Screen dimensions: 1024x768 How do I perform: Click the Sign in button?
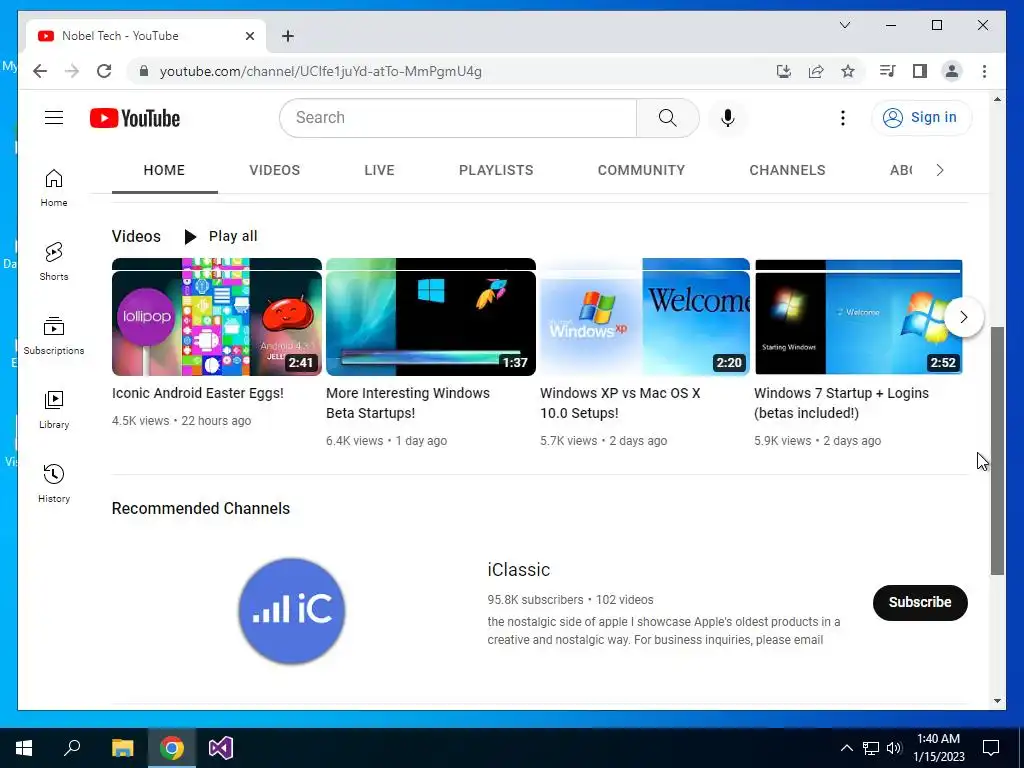tap(921, 118)
